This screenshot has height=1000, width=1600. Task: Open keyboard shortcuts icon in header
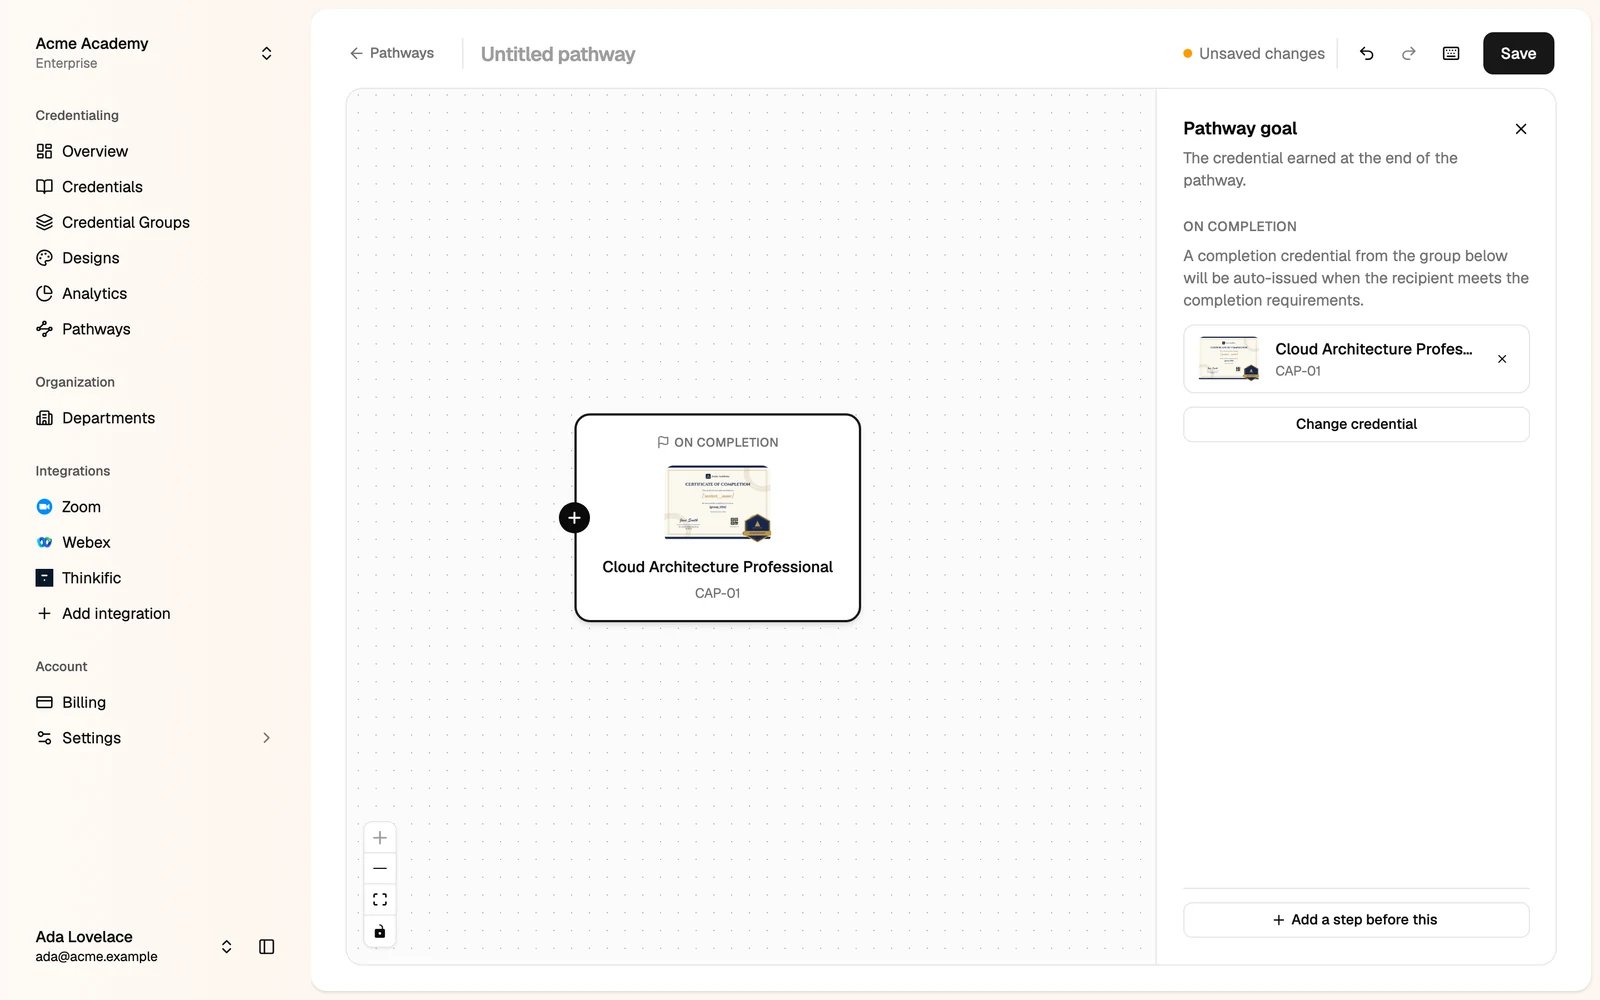[1451, 54]
